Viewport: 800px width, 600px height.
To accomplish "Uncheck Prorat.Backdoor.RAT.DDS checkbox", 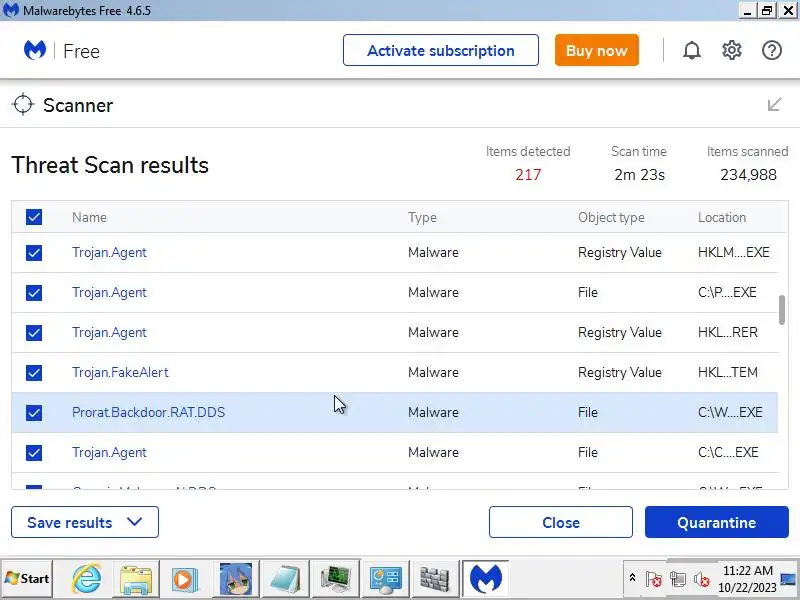I will (34, 412).
